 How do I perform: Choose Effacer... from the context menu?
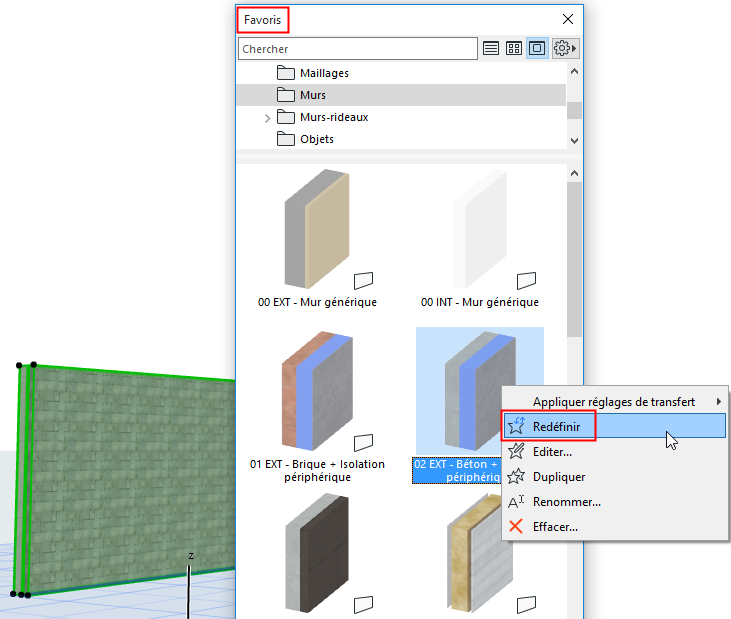tap(615, 527)
